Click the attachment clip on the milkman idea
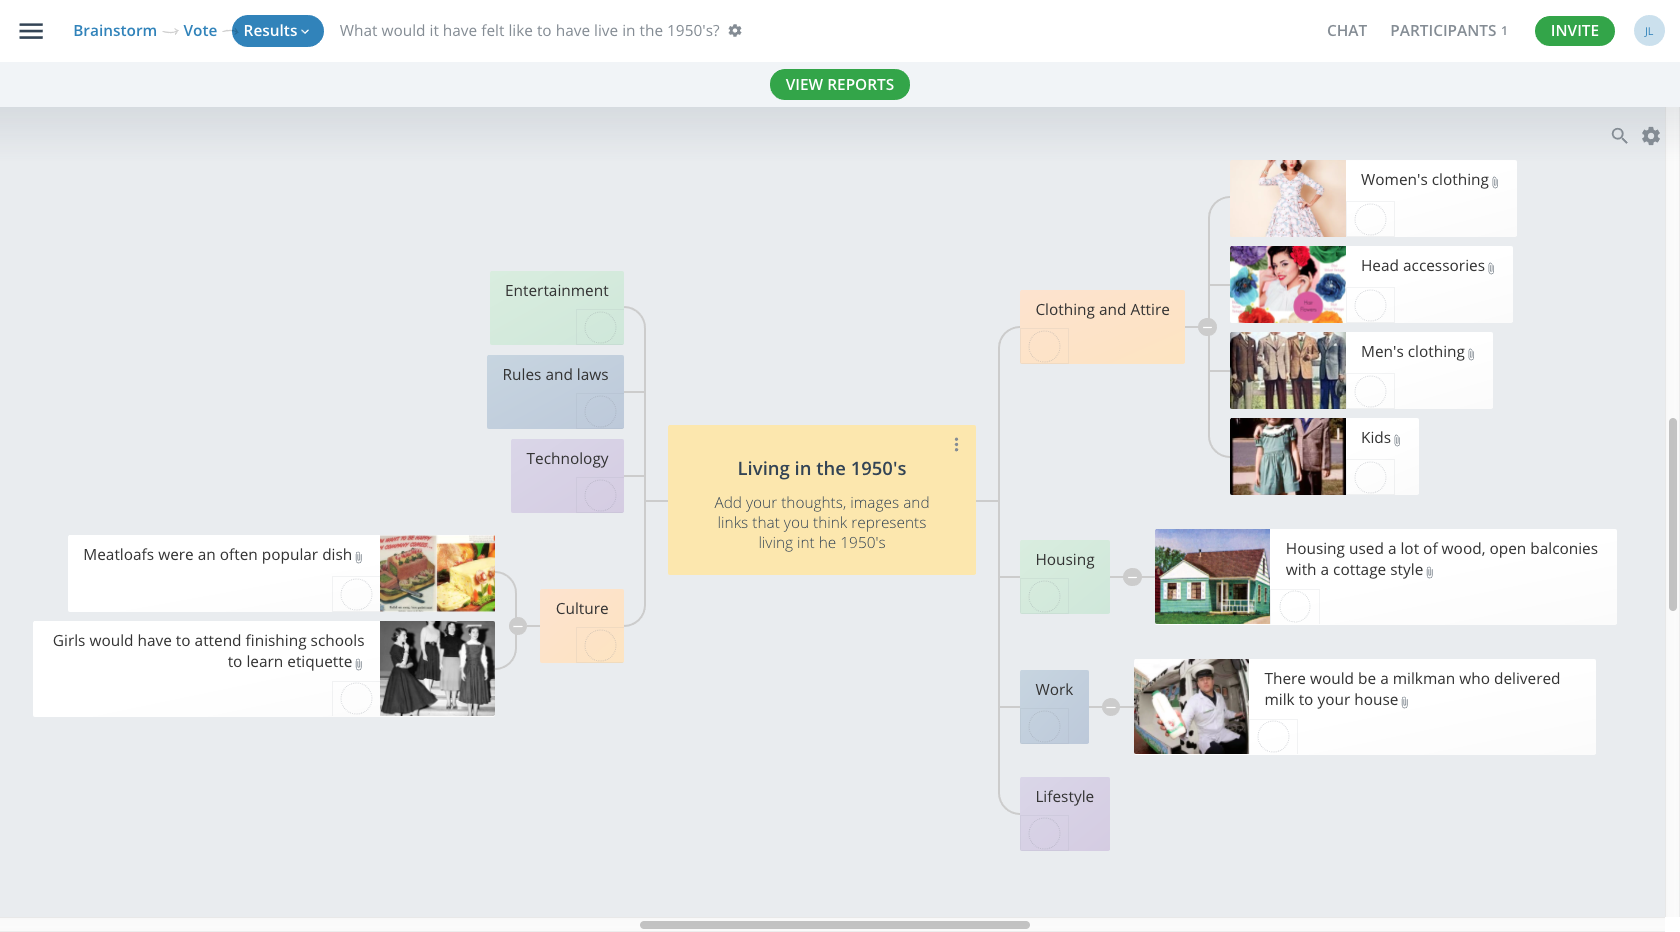 [x=1407, y=701]
